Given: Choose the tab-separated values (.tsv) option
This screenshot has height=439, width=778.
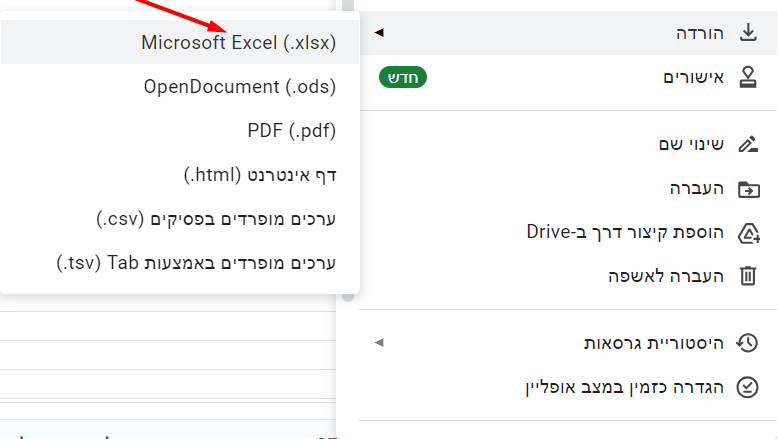Looking at the screenshot, I should coord(196,262).
